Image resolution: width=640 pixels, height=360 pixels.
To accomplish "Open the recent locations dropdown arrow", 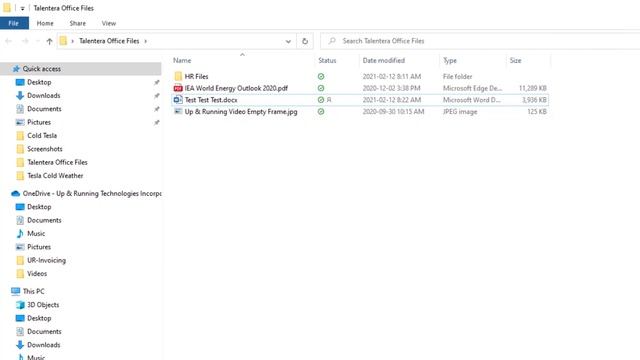I will (38, 41).
